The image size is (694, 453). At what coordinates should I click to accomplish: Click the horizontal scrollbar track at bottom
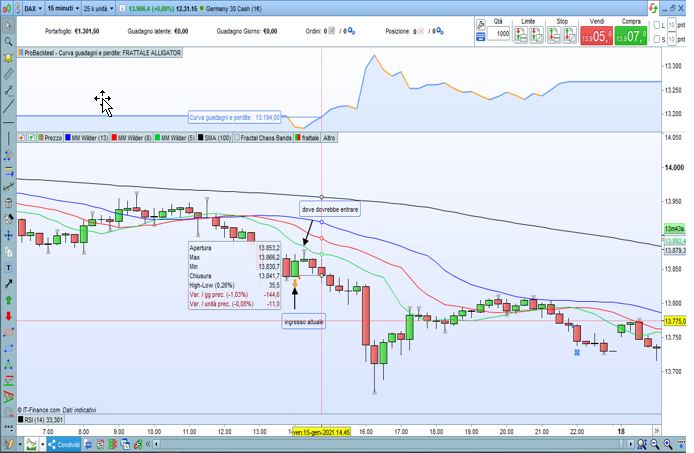pos(389,444)
